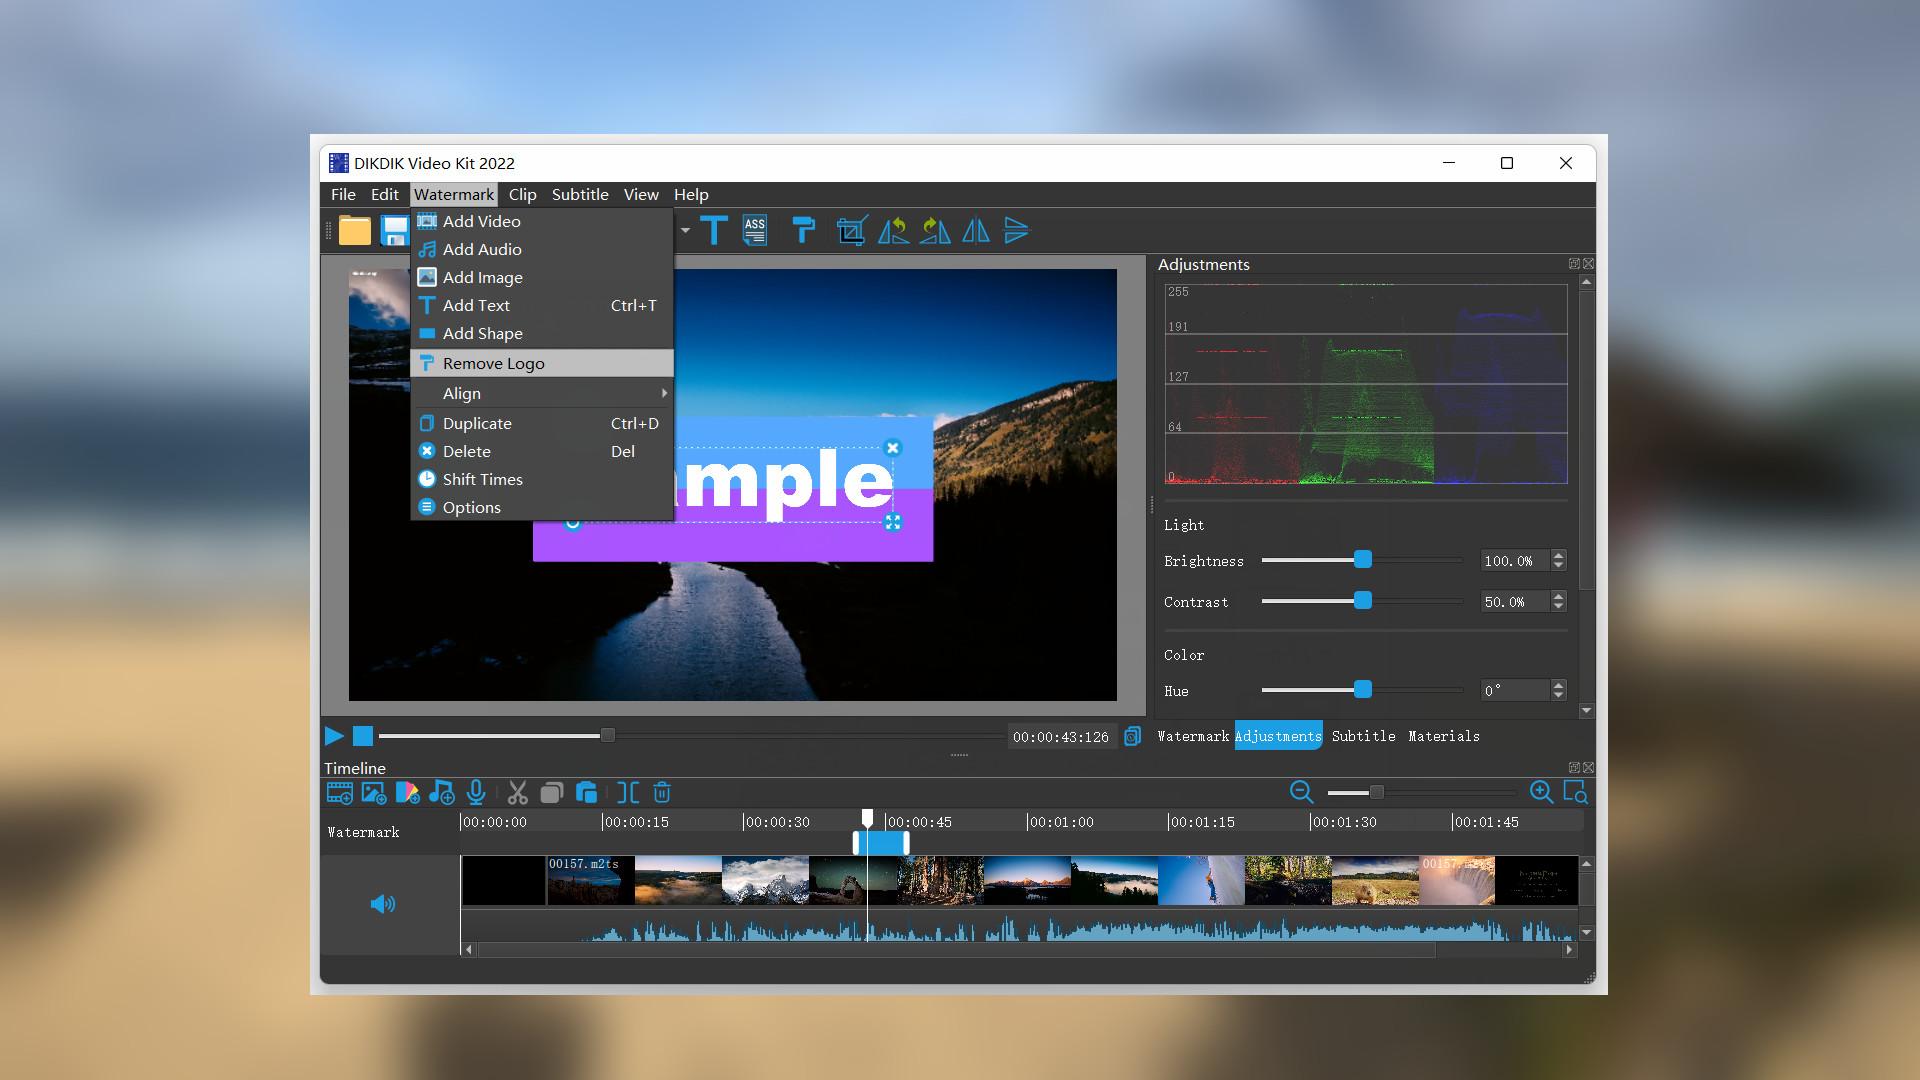
Task: Open the Clip menu
Action: tap(521, 194)
